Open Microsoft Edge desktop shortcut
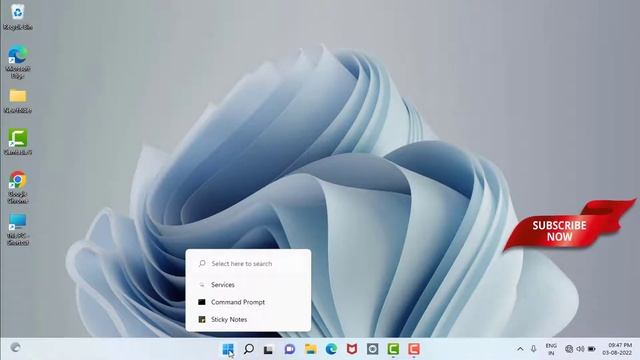This screenshot has height=360, width=640. pos(18,62)
